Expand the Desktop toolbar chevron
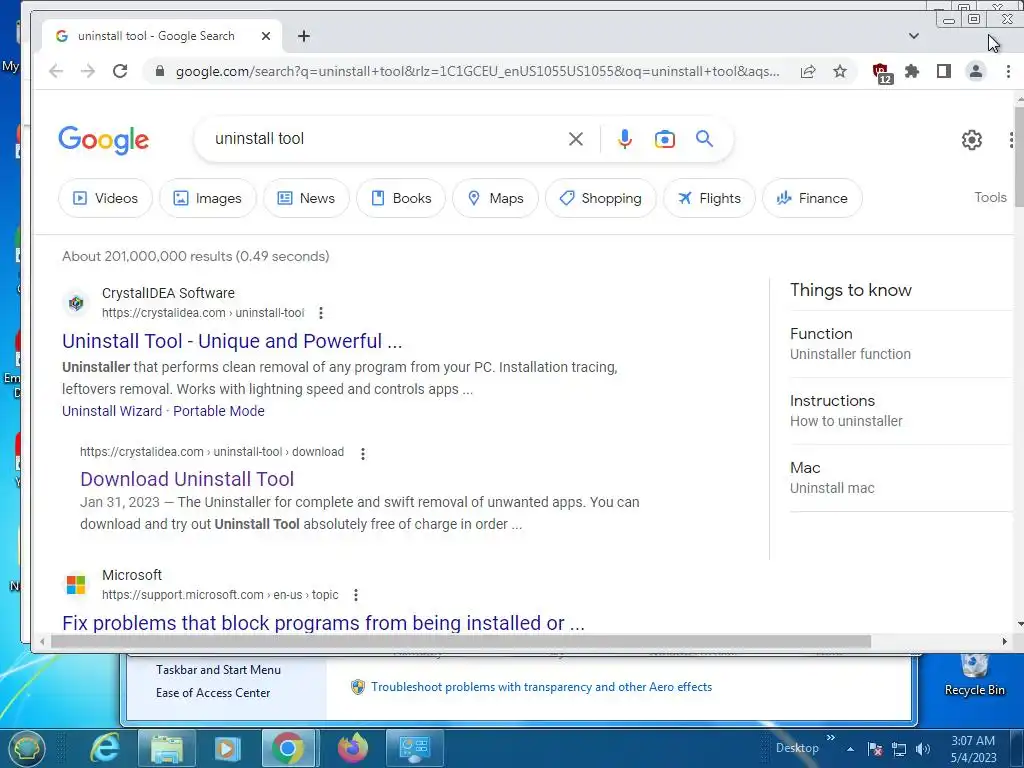 click(831, 738)
